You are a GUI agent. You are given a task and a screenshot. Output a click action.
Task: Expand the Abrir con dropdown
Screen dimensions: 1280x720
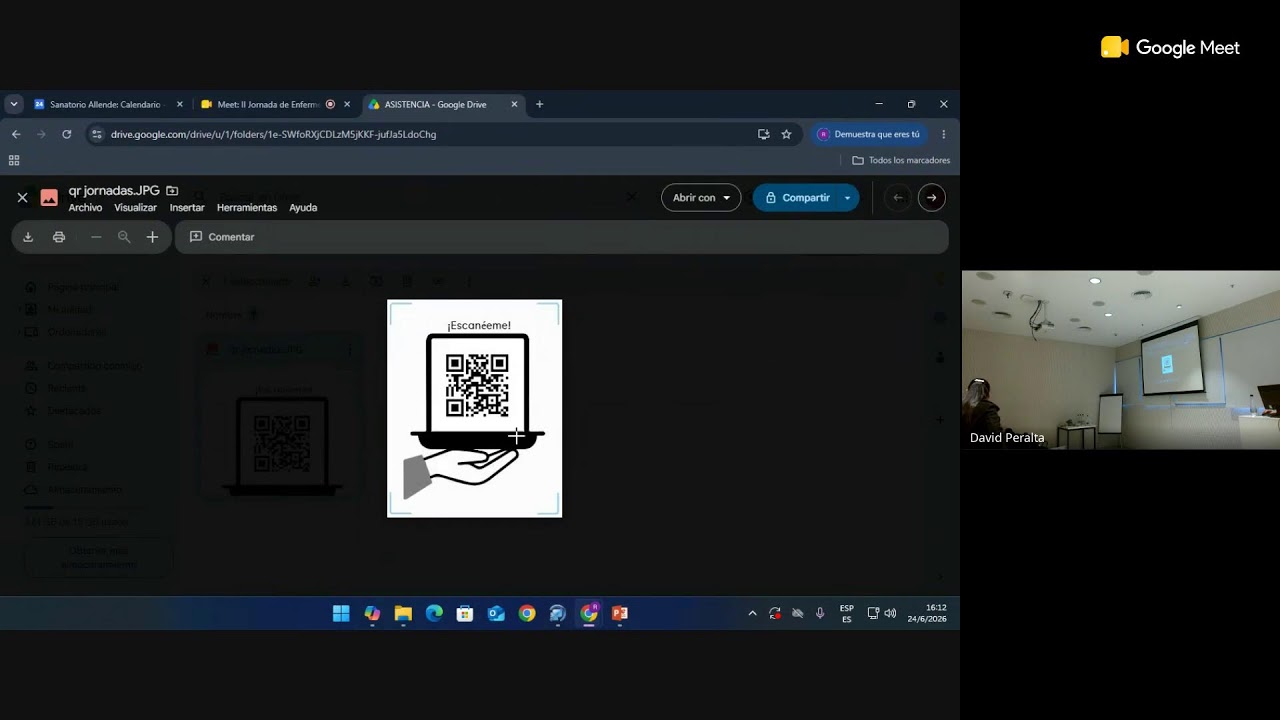click(701, 198)
